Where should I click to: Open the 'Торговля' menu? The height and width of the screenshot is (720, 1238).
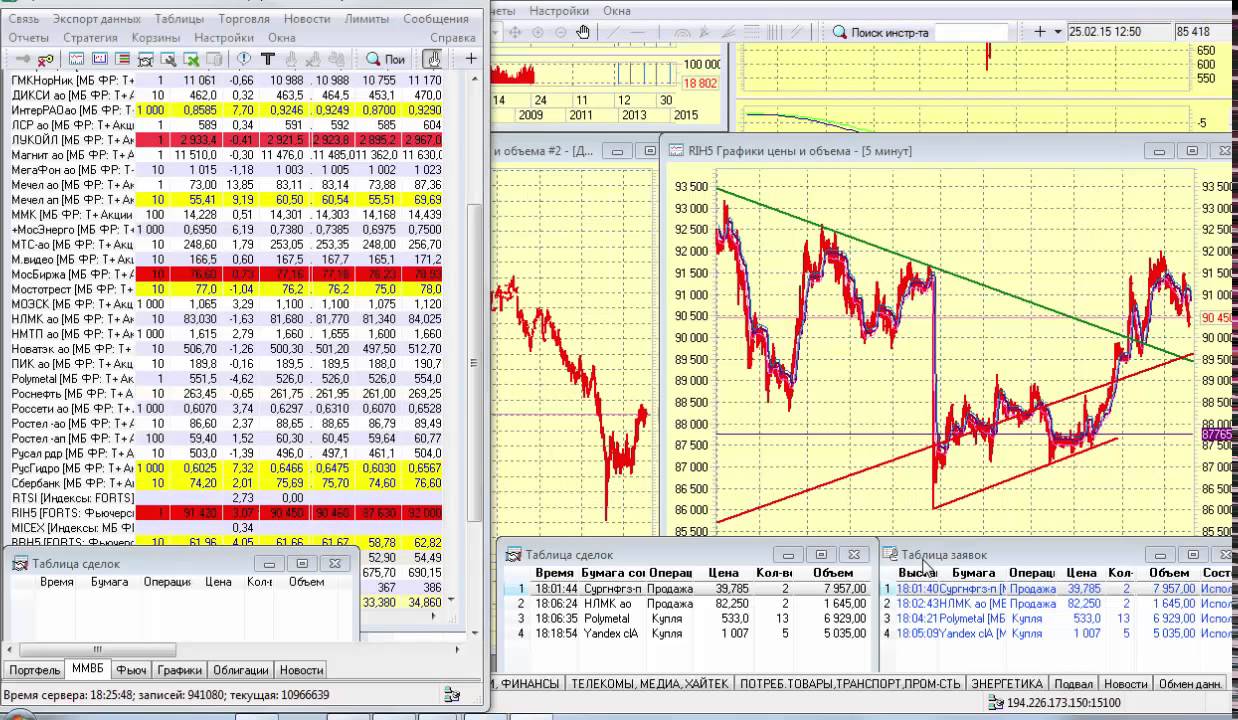tap(244, 19)
